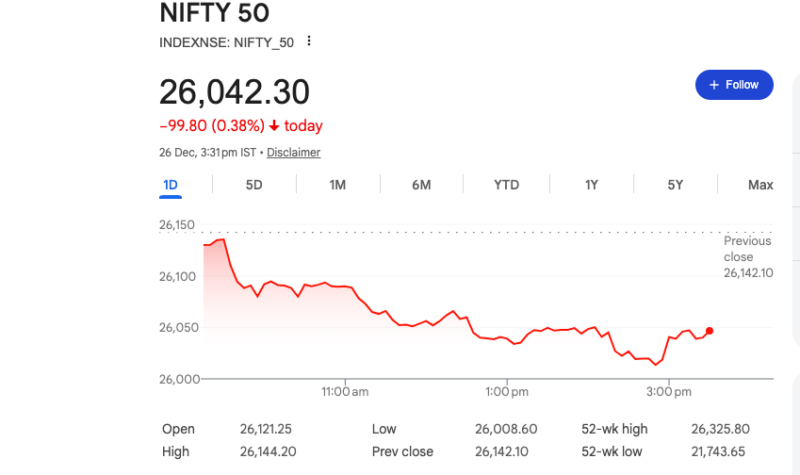Click the plus icon in the Follow button
800x475 pixels.
point(714,85)
